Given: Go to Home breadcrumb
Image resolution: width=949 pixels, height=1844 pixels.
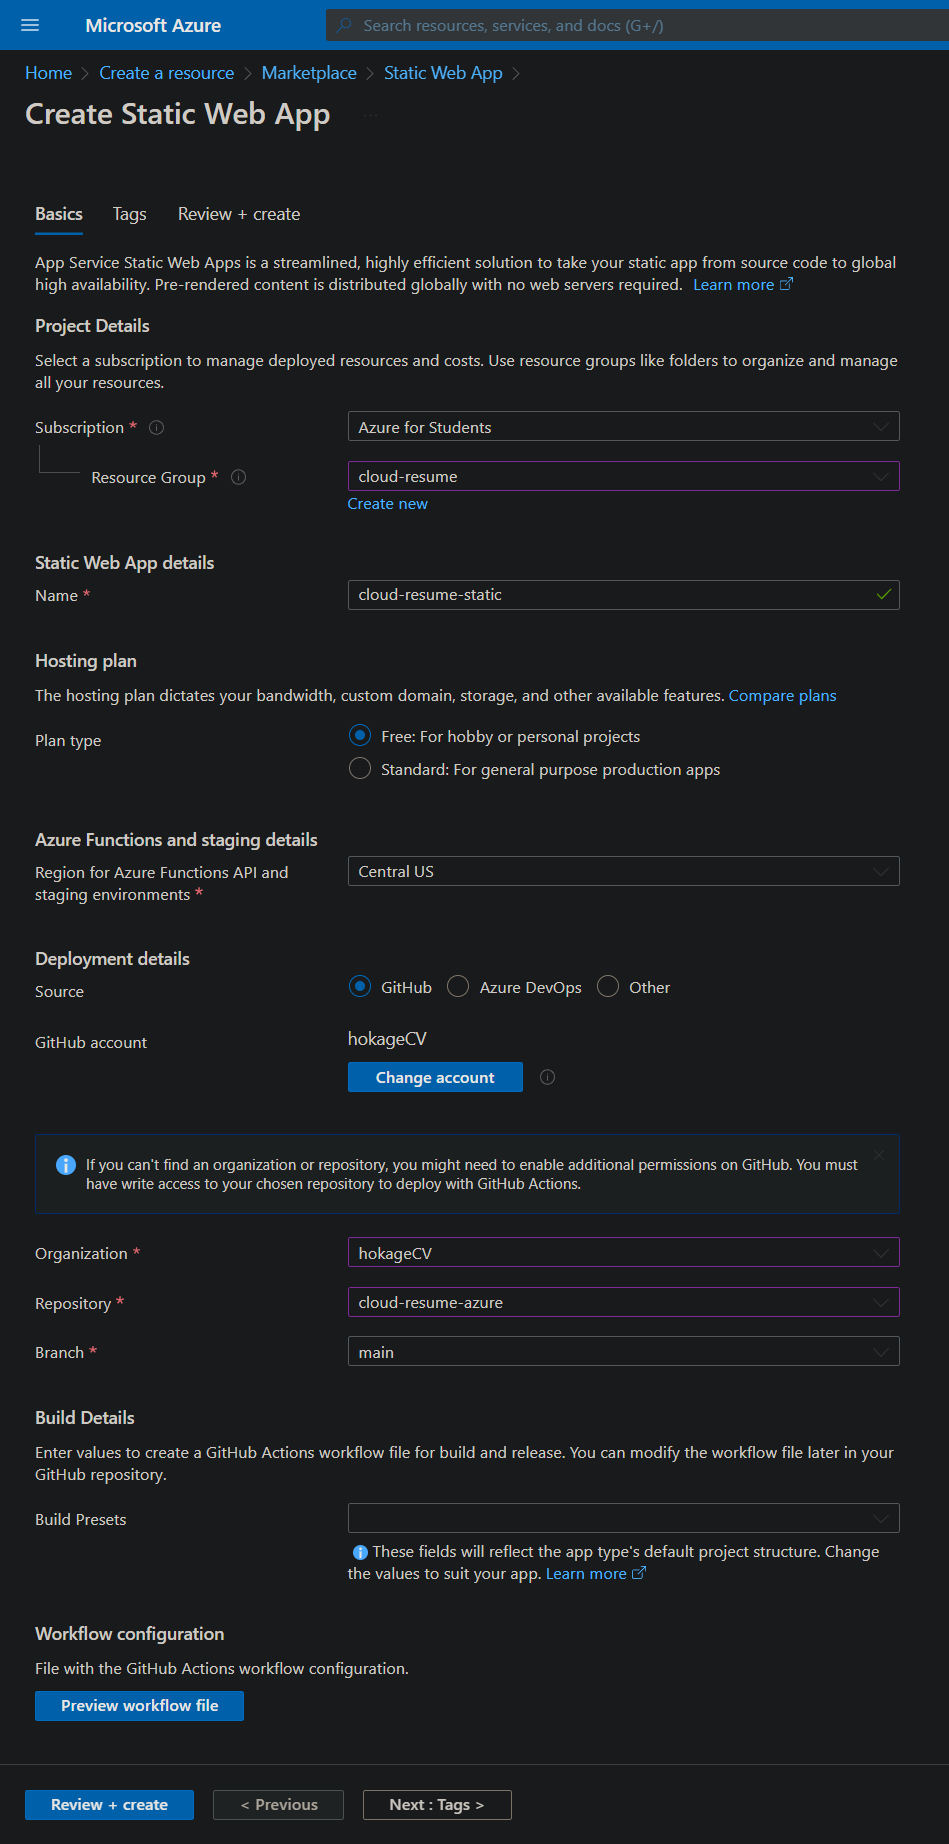Looking at the screenshot, I should pos(48,73).
